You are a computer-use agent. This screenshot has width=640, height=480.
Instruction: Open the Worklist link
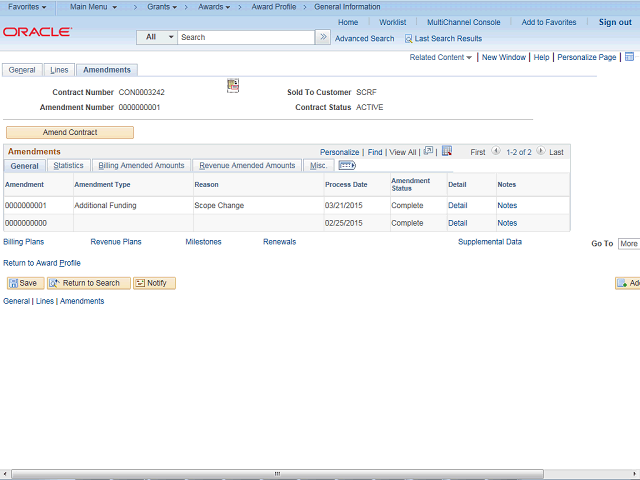tap(392, 22)
